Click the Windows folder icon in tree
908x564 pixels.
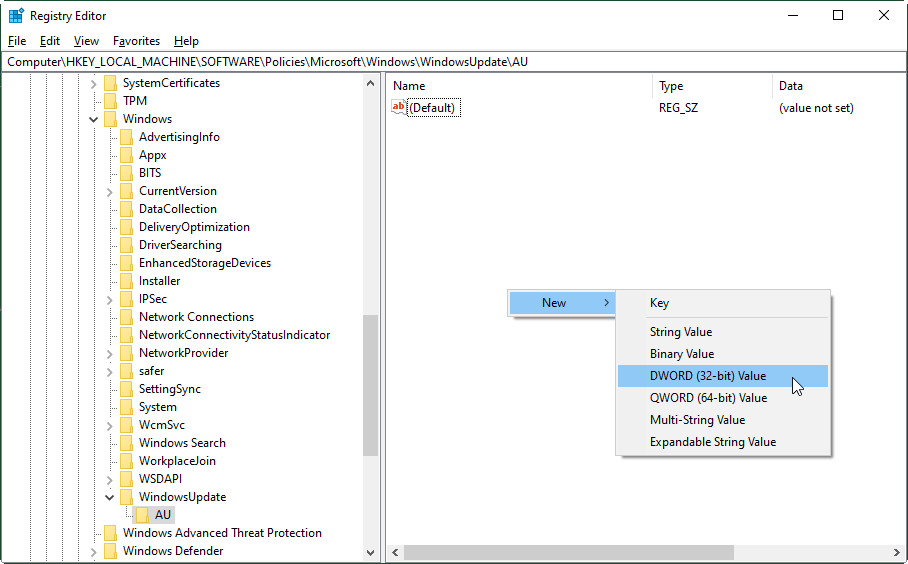point(111,119)
